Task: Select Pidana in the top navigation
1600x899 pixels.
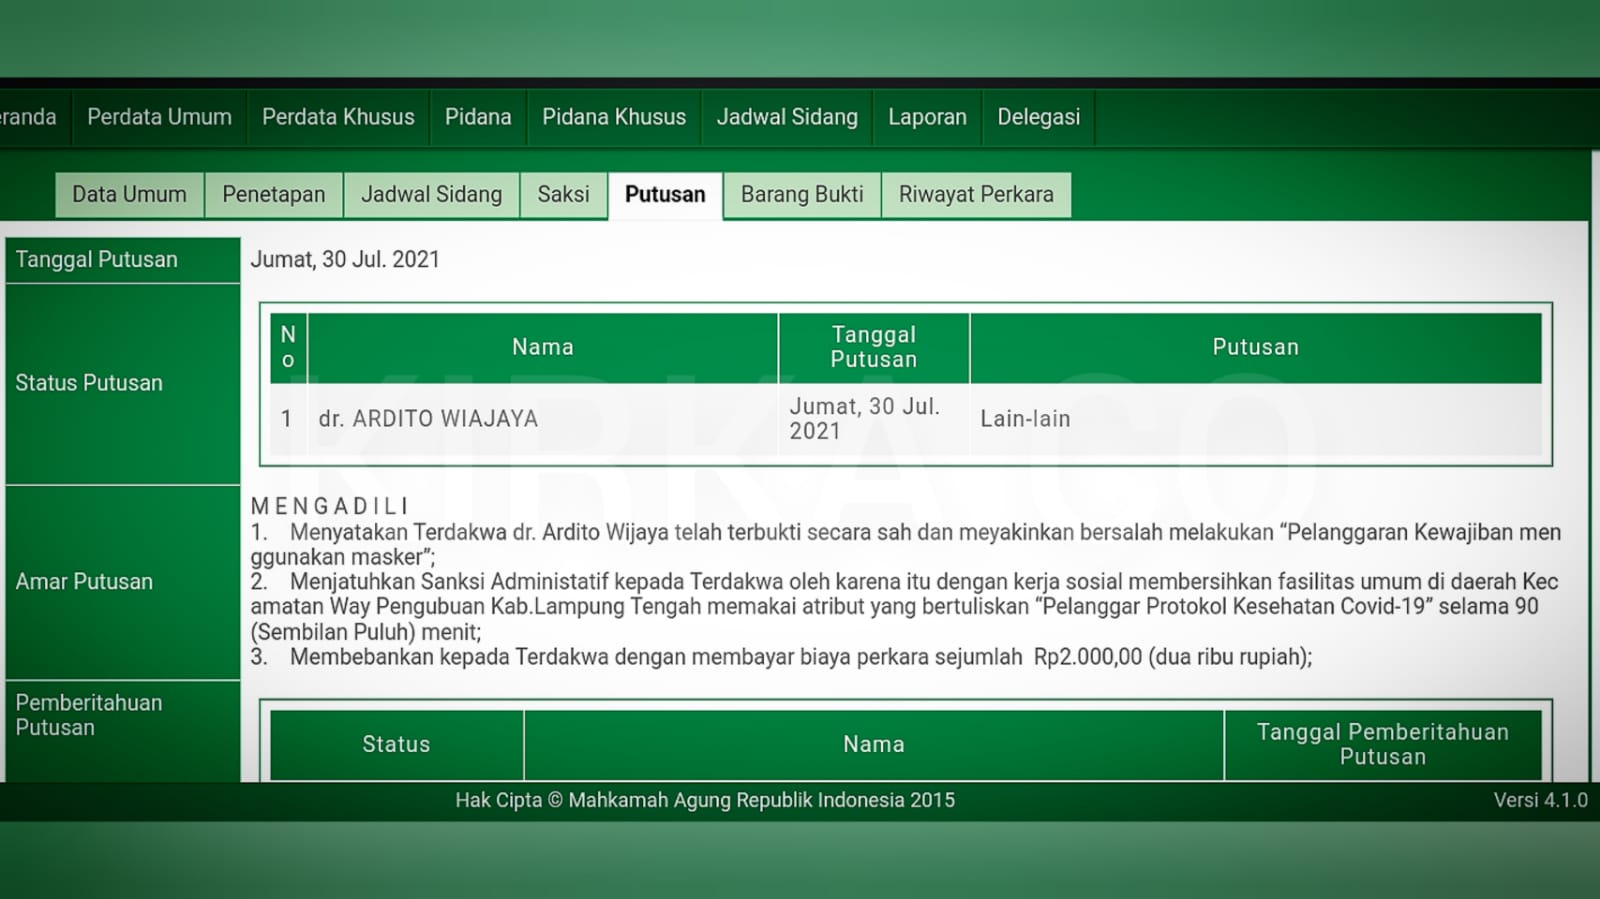Action: coord(478,117)
